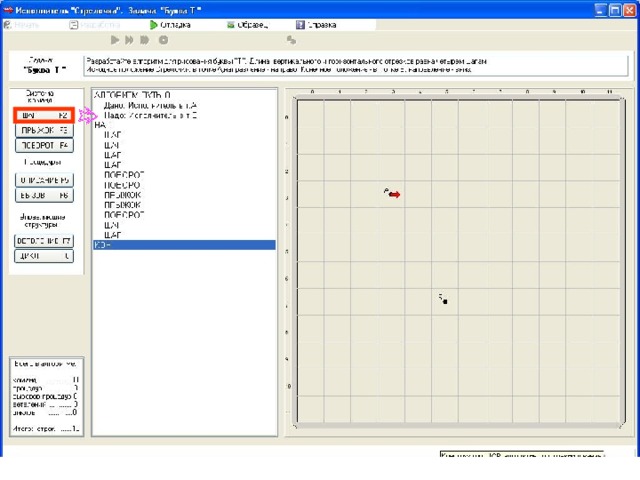The width and height of the screenshot is (640, 480).
Task: Click the green play icon beside Отладка
Action: pos(153,25)
